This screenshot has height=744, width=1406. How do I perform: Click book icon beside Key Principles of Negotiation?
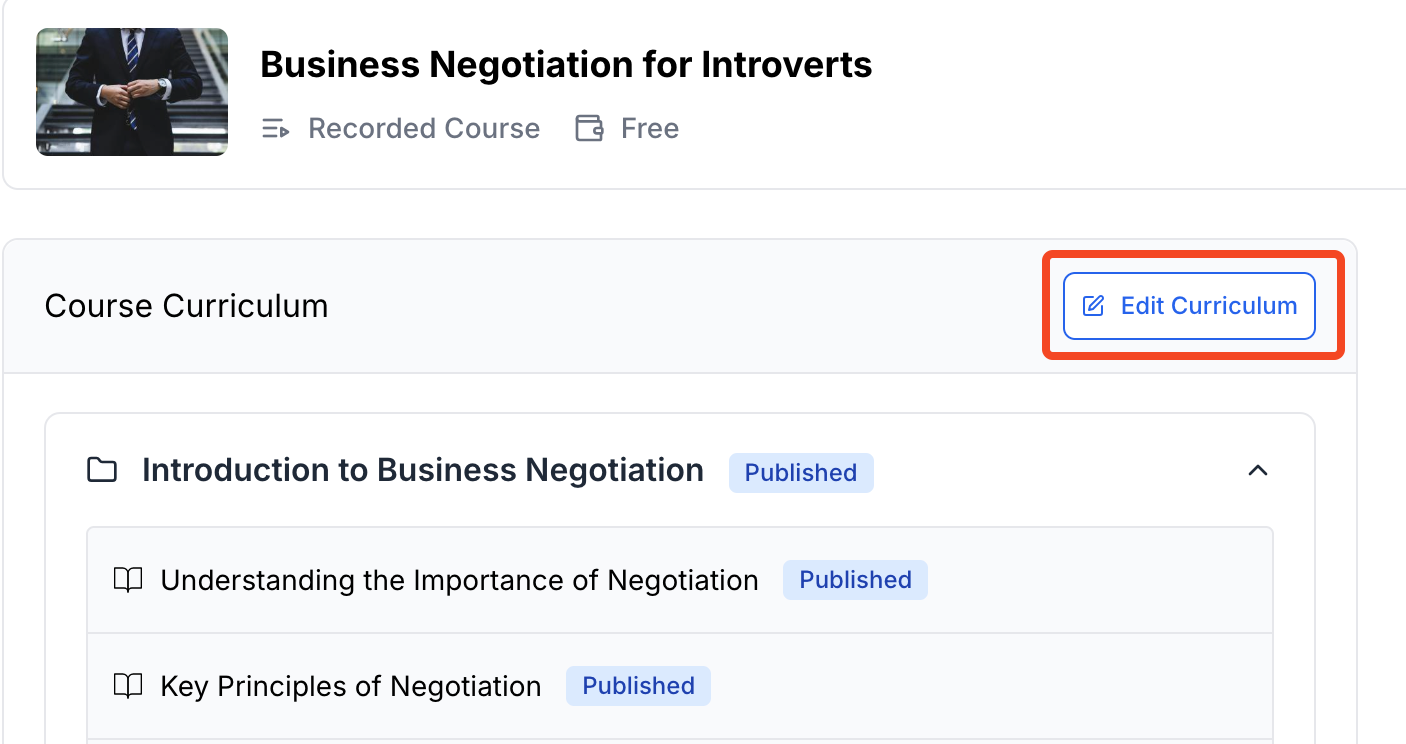point(128,686)
